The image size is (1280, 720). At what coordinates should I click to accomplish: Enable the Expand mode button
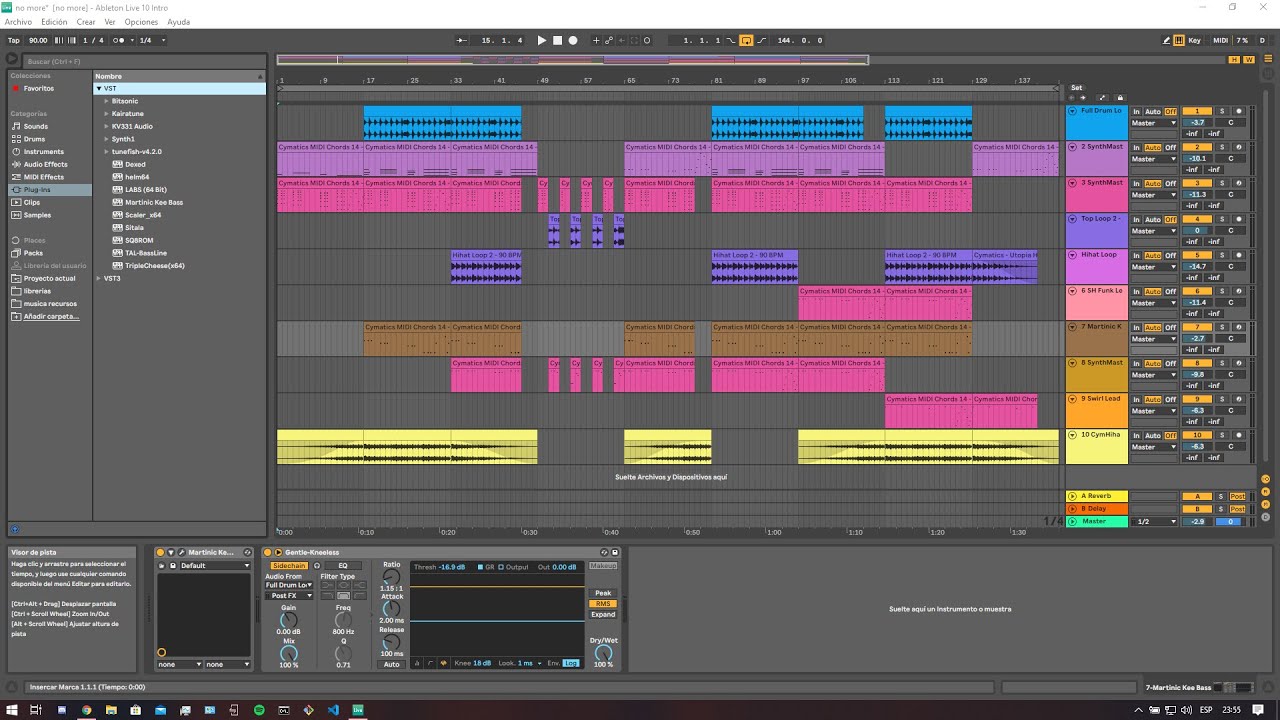click(x=603, y=615)
